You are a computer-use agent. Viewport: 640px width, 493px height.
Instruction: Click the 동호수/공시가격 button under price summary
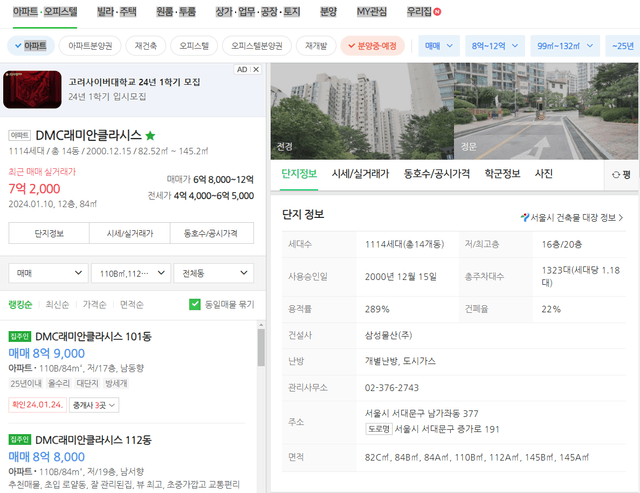211,233
